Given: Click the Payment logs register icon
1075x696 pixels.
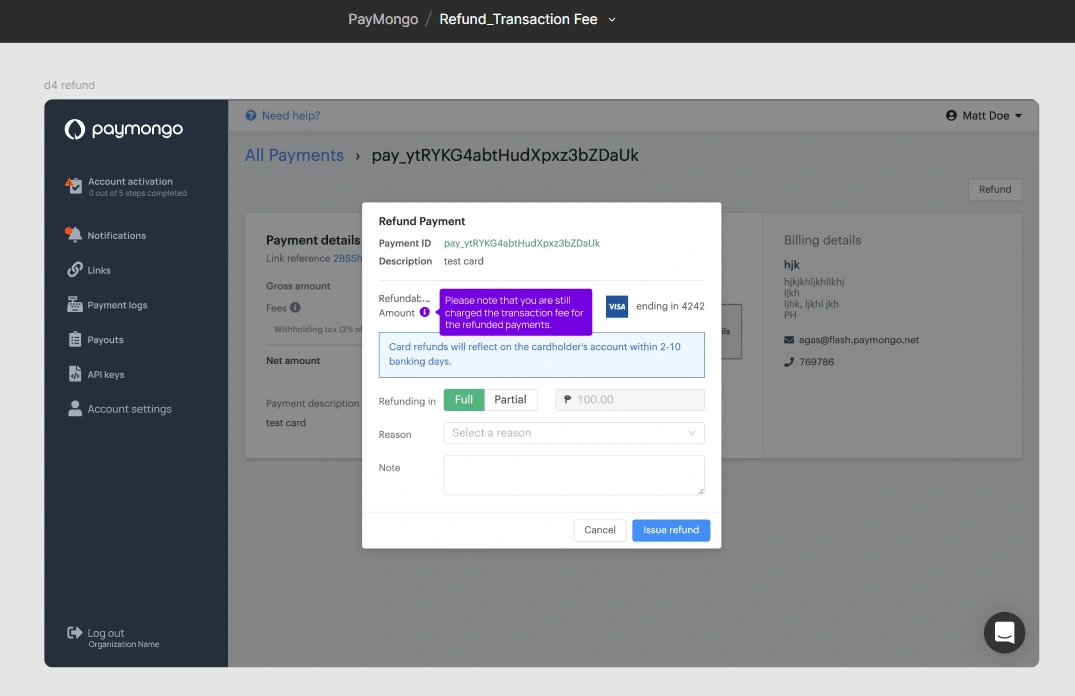Looking at the screenshot, I should 75,304.
